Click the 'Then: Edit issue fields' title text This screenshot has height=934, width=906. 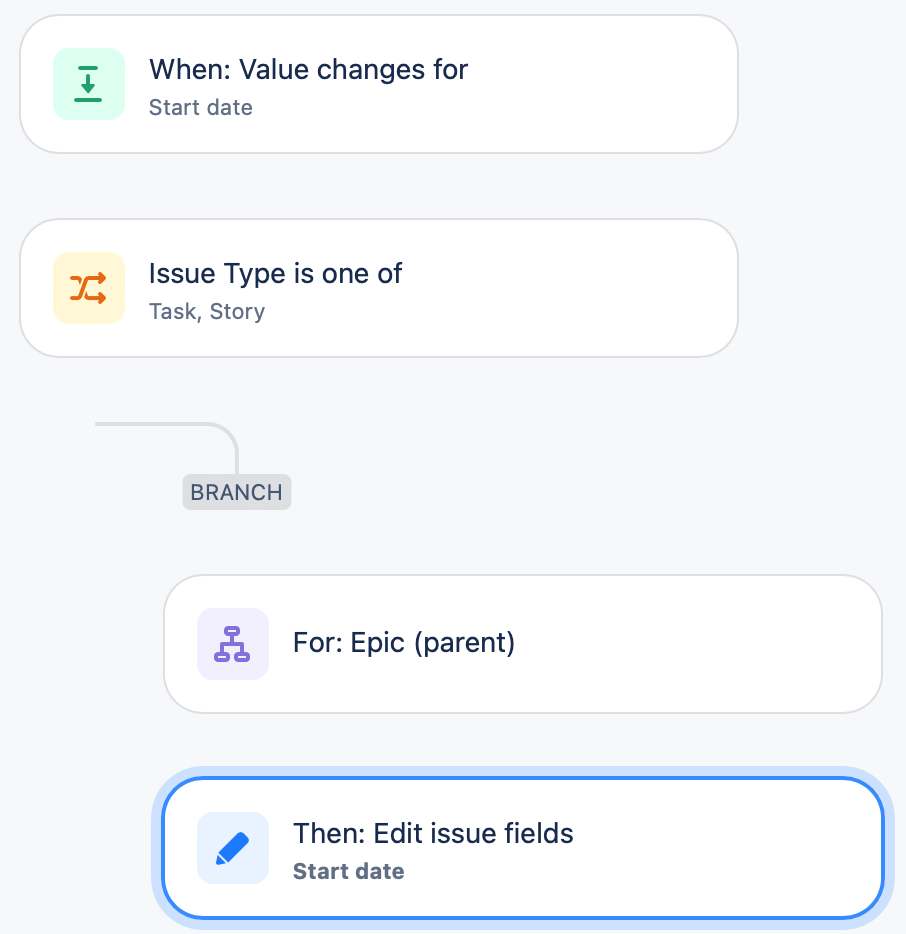click(x=433, y=833)
